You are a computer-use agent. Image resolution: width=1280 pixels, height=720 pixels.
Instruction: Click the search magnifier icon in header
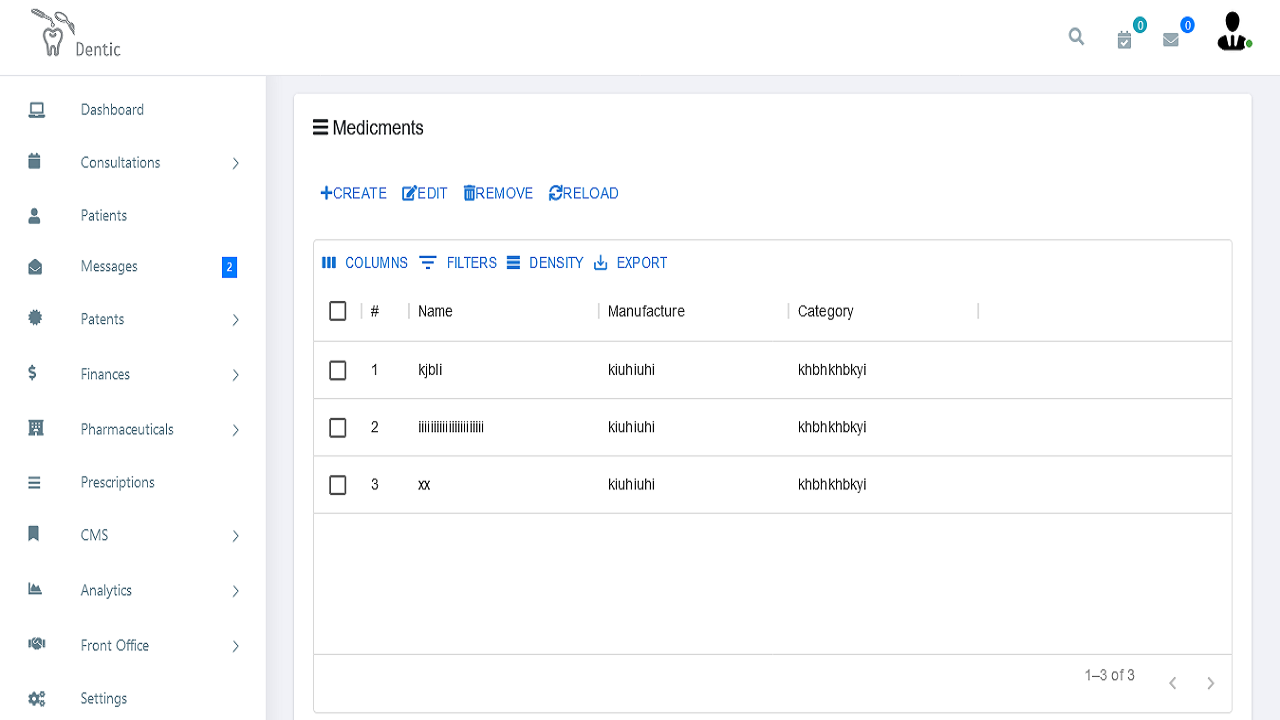point(1076,37)
